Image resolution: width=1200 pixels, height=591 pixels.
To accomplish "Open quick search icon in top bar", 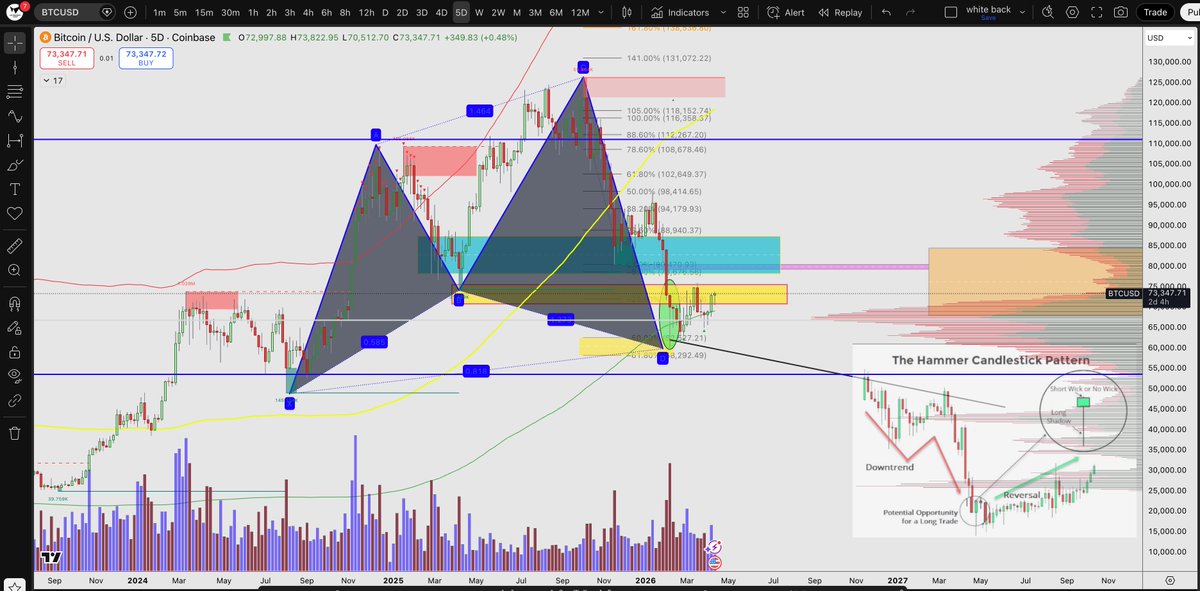I will pyautogui.click(x=1046, y=12).
